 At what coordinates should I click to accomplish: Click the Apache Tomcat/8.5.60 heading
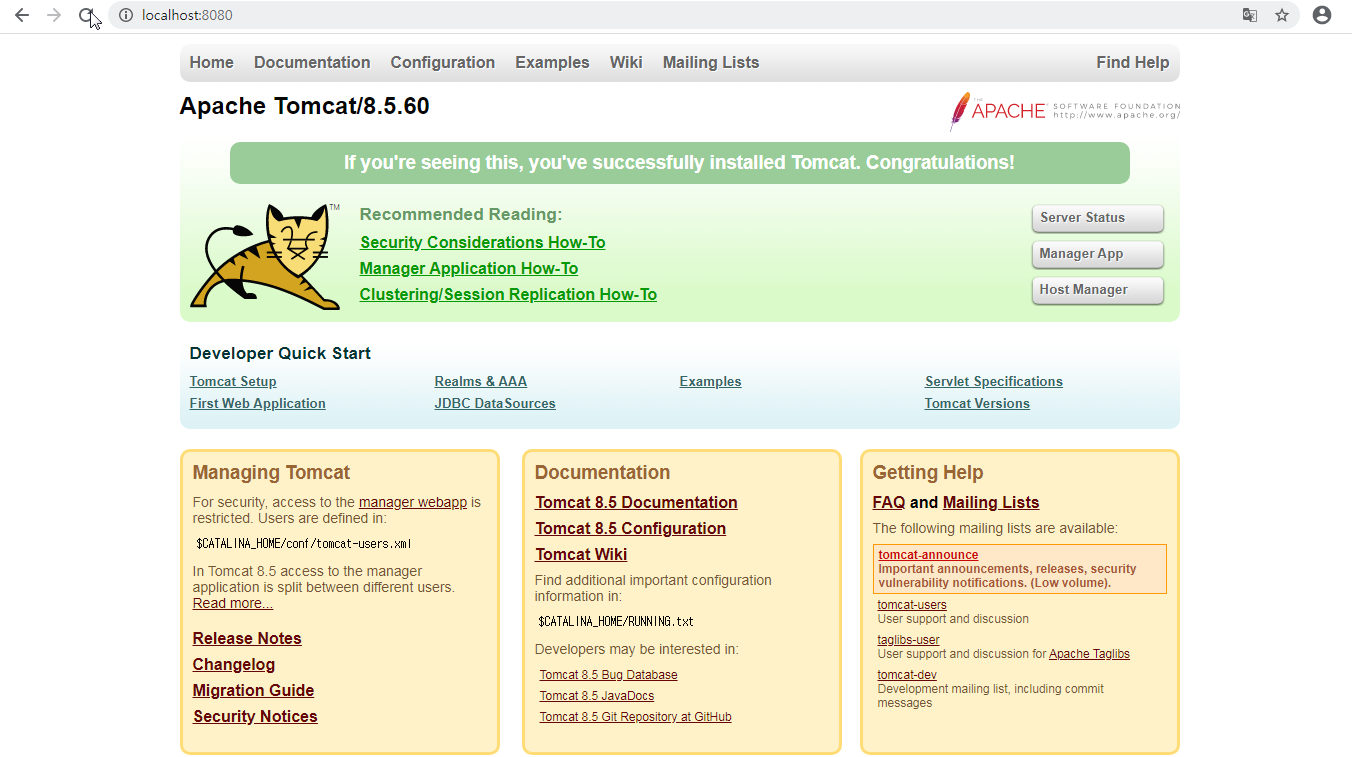[x=305, y=106]
